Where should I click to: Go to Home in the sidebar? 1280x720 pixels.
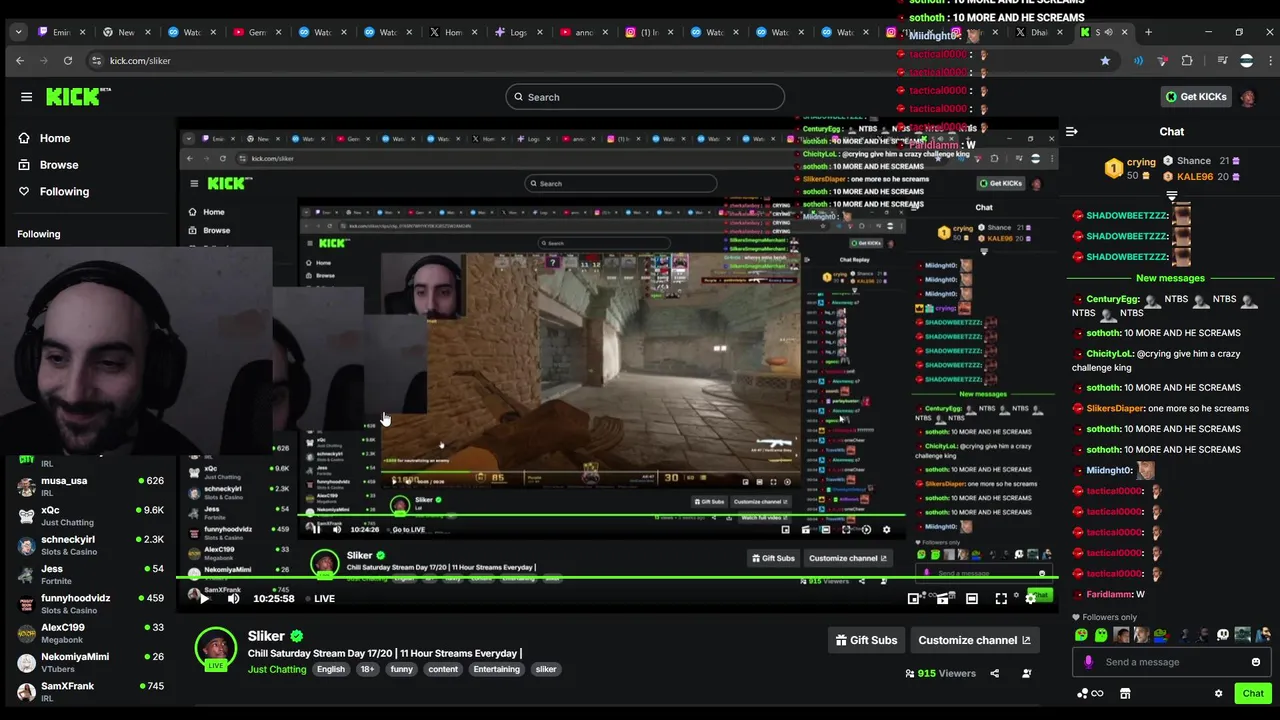tap(54, 138)
